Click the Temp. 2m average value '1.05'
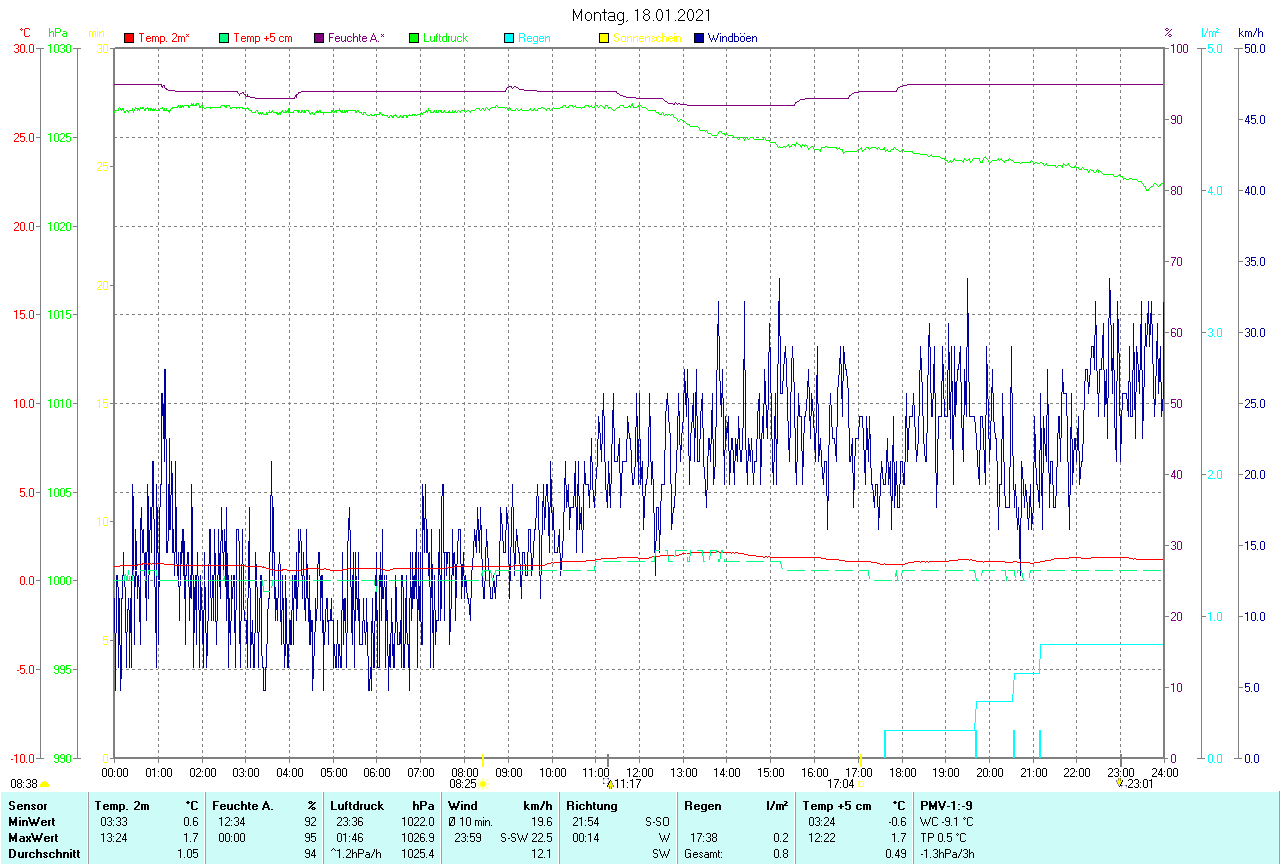The image size is (1280, 864). (187, 853)
